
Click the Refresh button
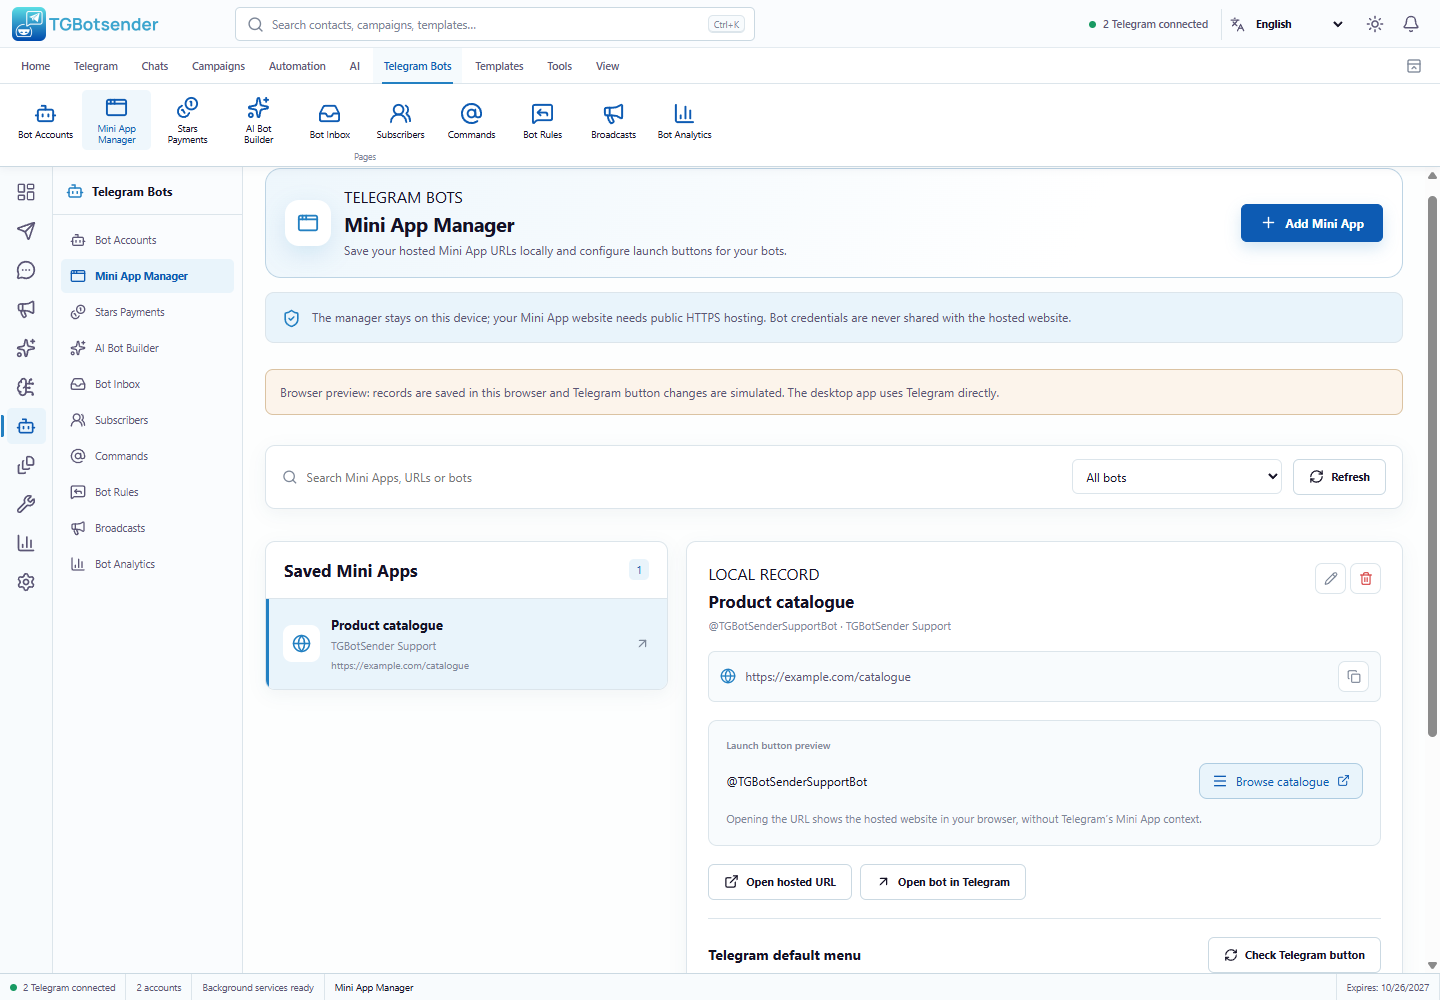(1339, 477)
